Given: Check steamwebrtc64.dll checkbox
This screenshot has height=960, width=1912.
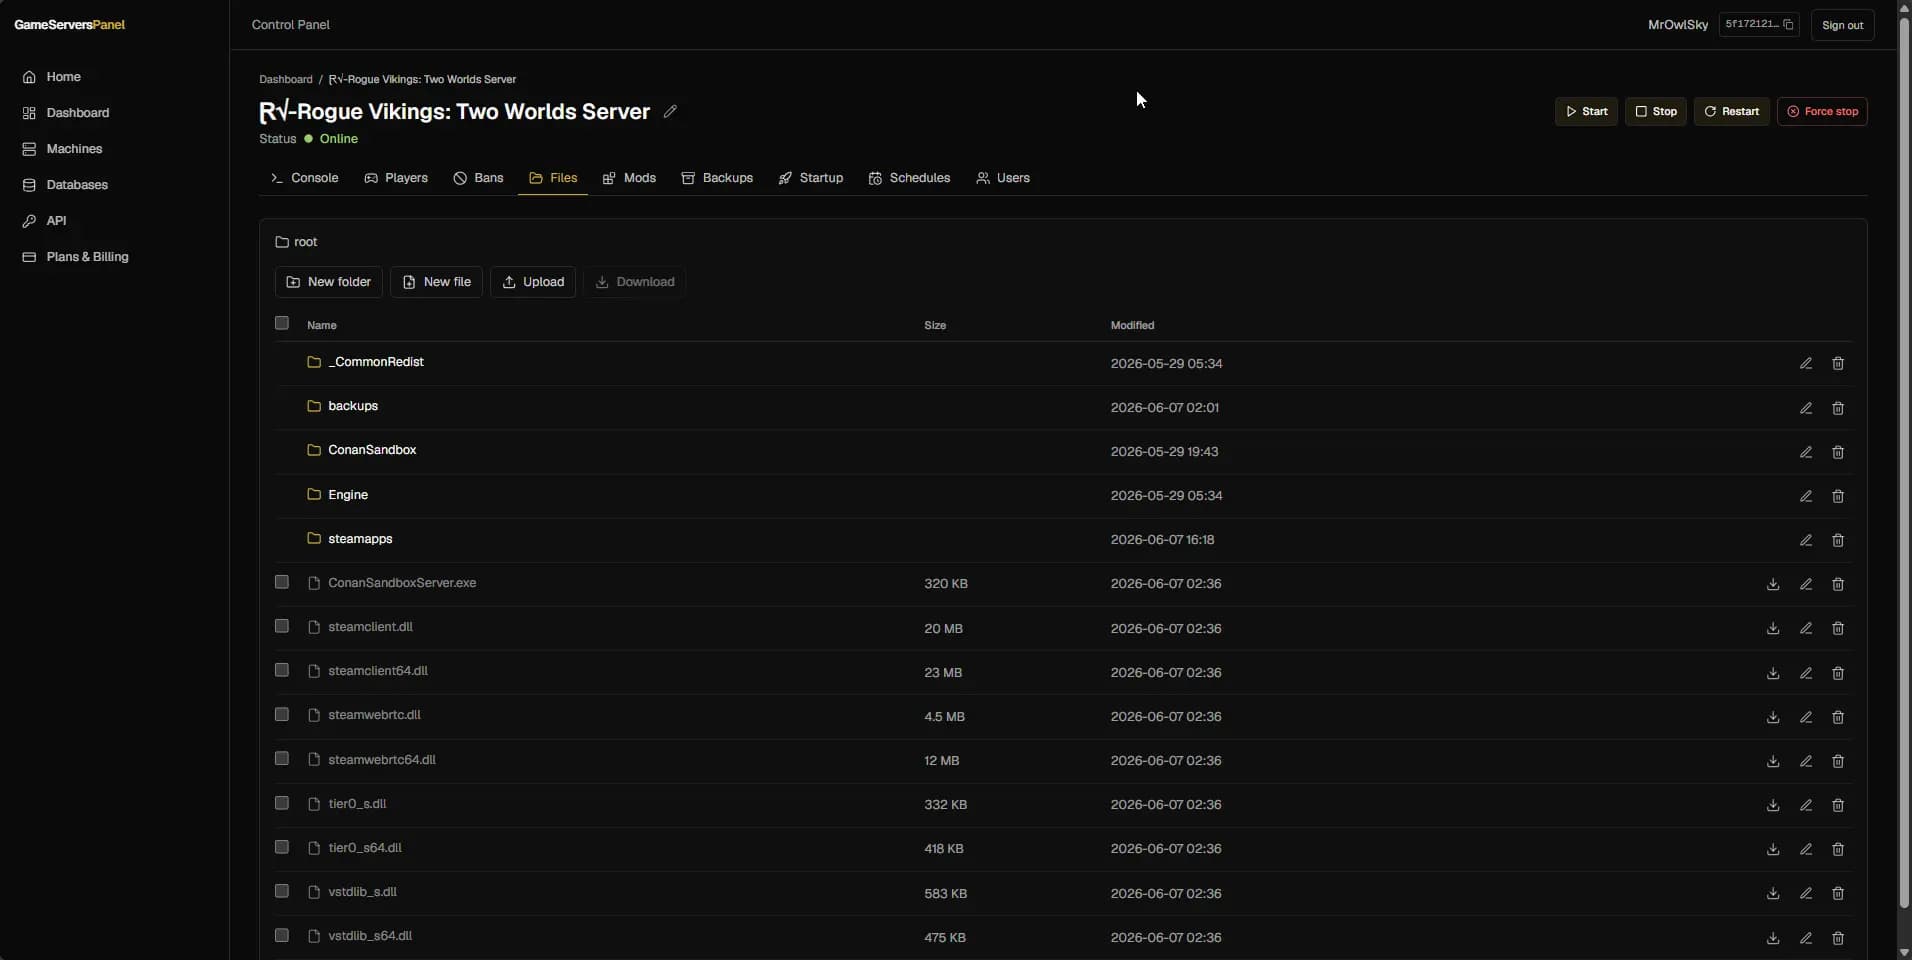Looking at the screenshot, I should (282, 758).
